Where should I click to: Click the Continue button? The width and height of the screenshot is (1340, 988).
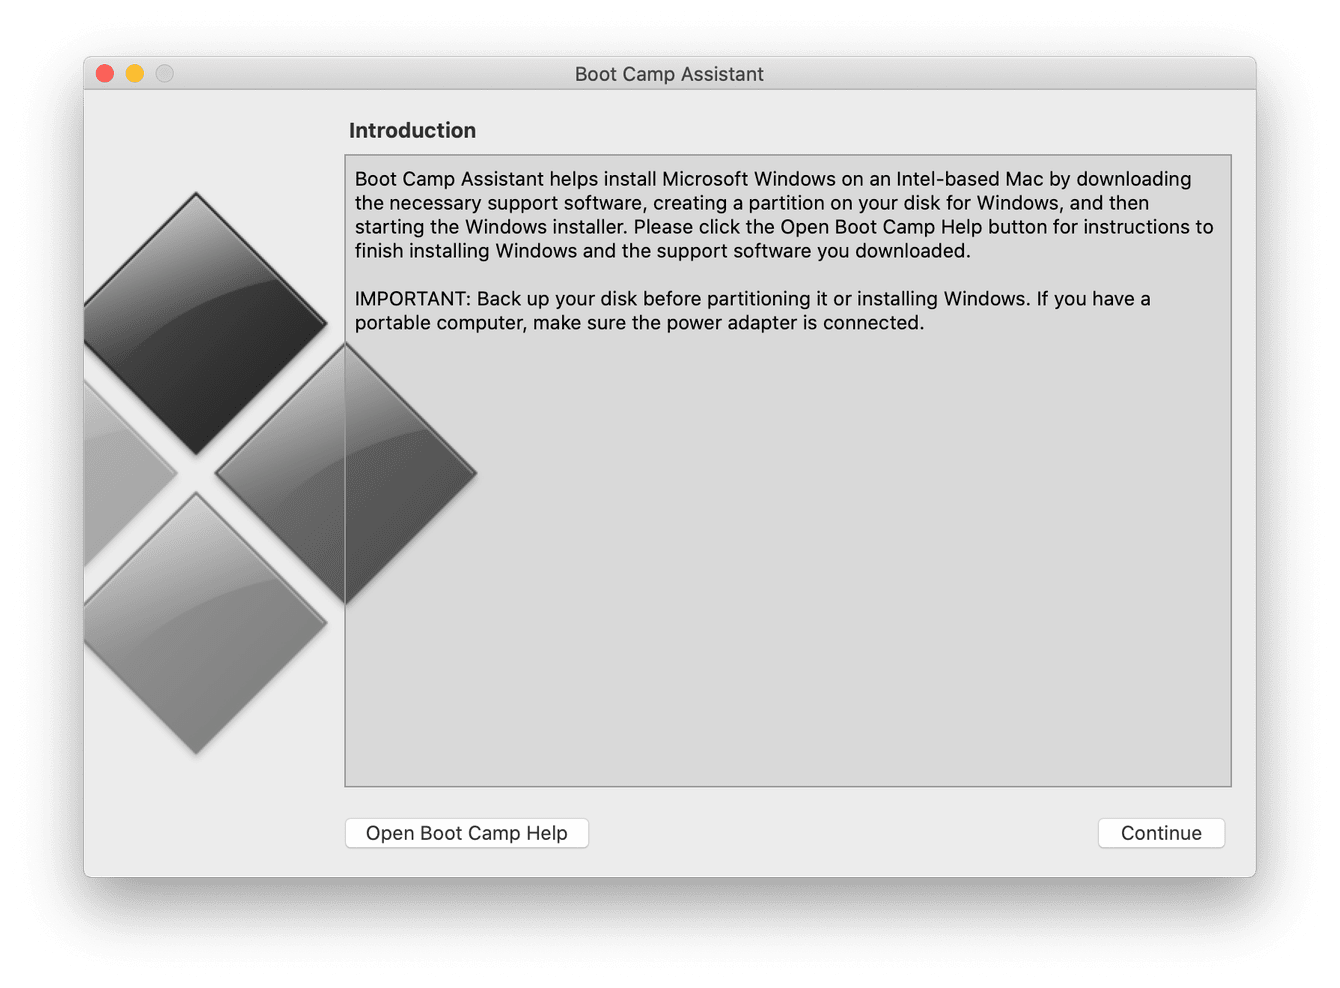pos(1161,833)
